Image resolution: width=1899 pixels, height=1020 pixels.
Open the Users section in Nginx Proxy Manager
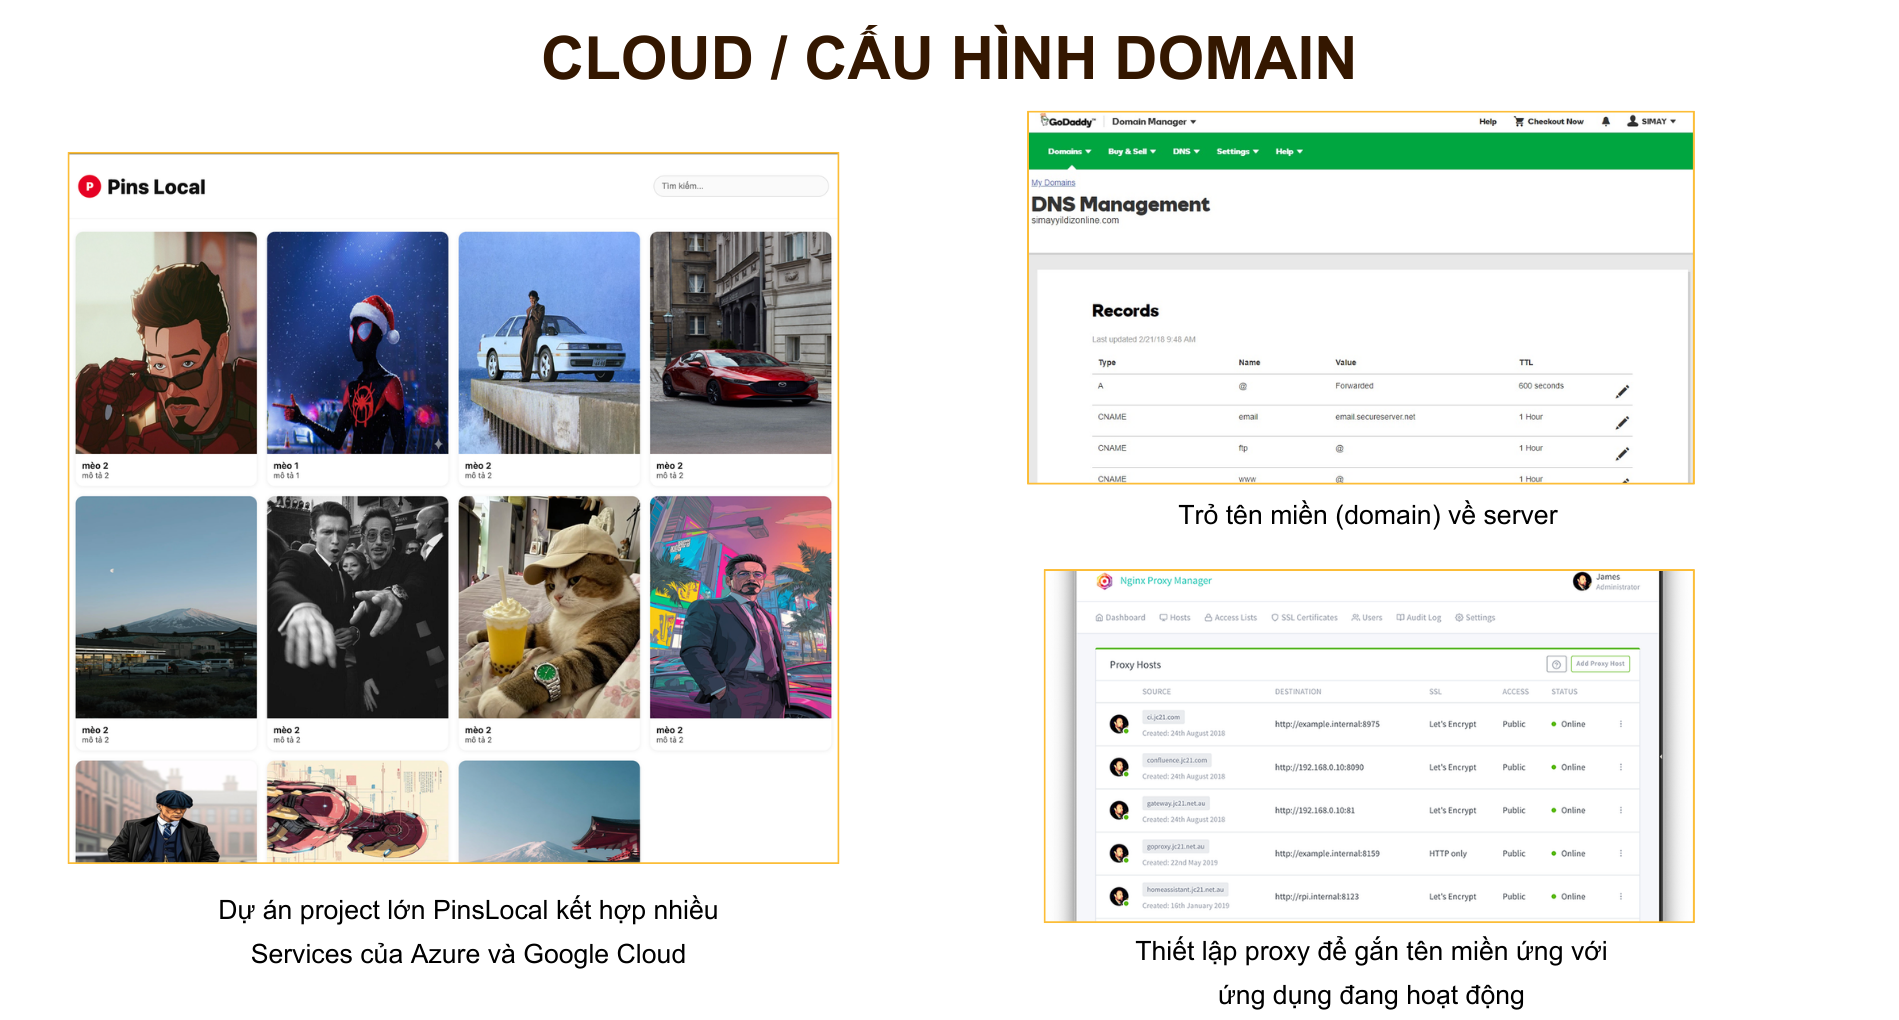coord(1366,617)
